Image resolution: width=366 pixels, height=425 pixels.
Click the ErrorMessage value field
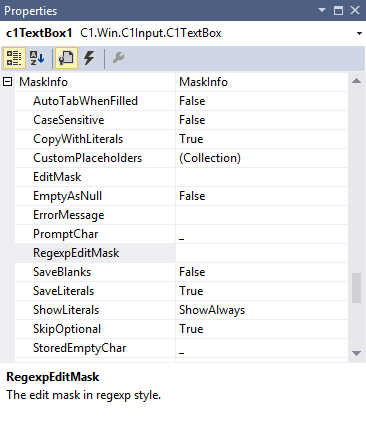(262, 215)
